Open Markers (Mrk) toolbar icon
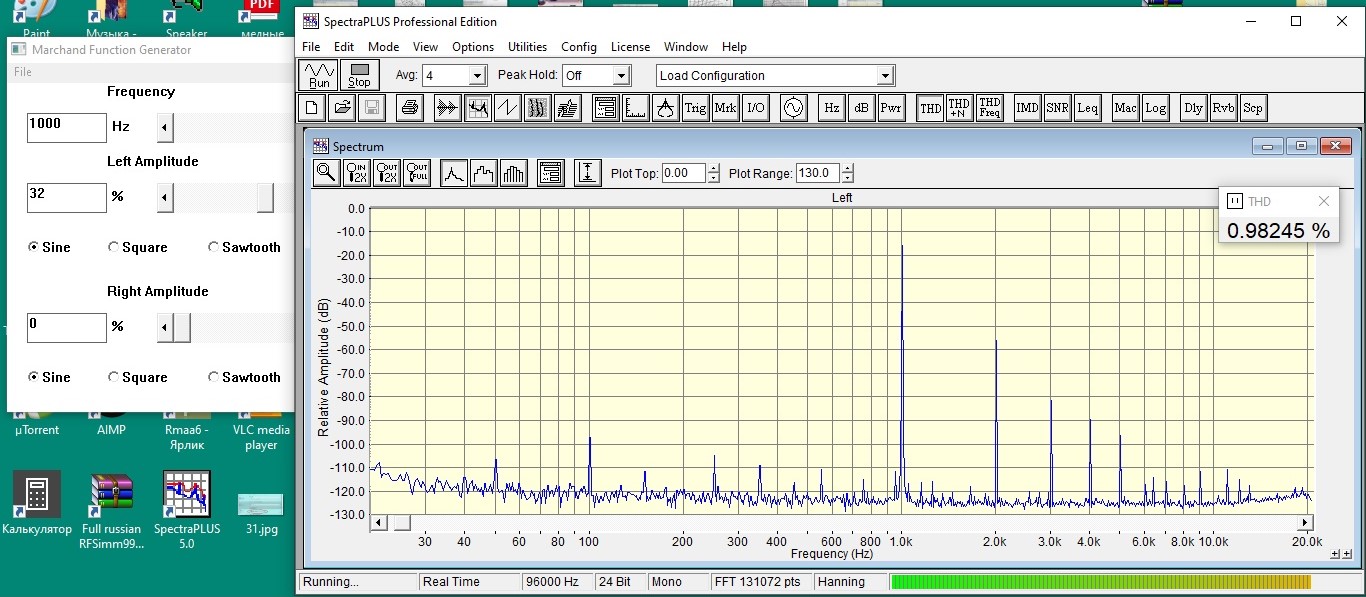The height and width of the screenshot is (597, 1366). (x=725, y=108)
